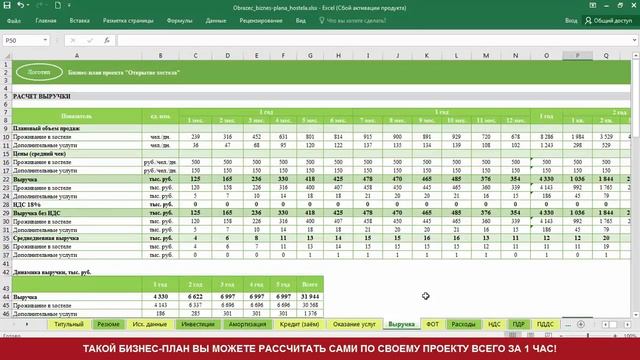Image resolution: width=640 pixels, height=360 pixels.
Task: Click inside the formula bar
Action: [x=373, y=40]
